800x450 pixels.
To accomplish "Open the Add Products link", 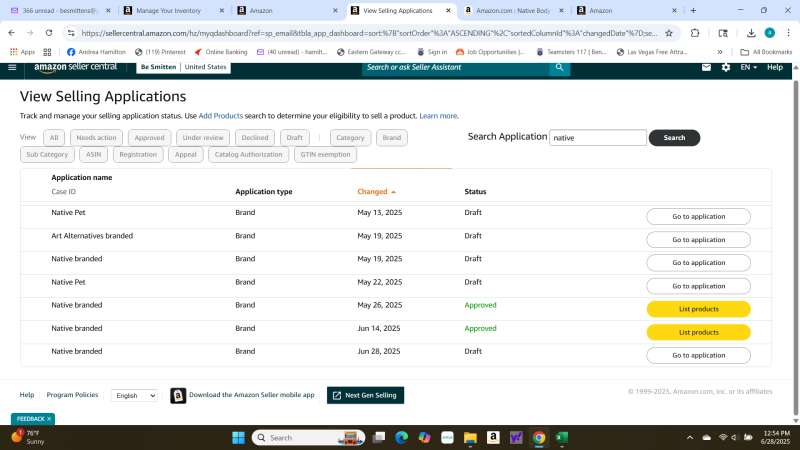I will pyautogui.click(x=220, y=116).
